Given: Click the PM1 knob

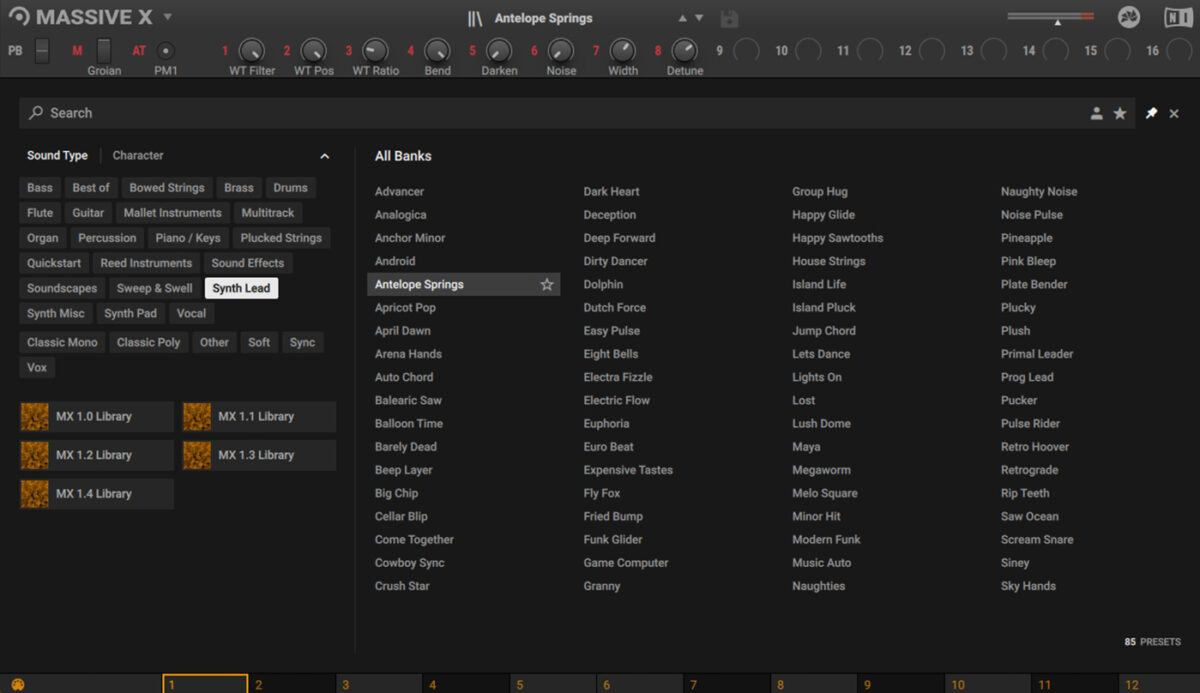Looking at the screenshot, I should point(166,51).
